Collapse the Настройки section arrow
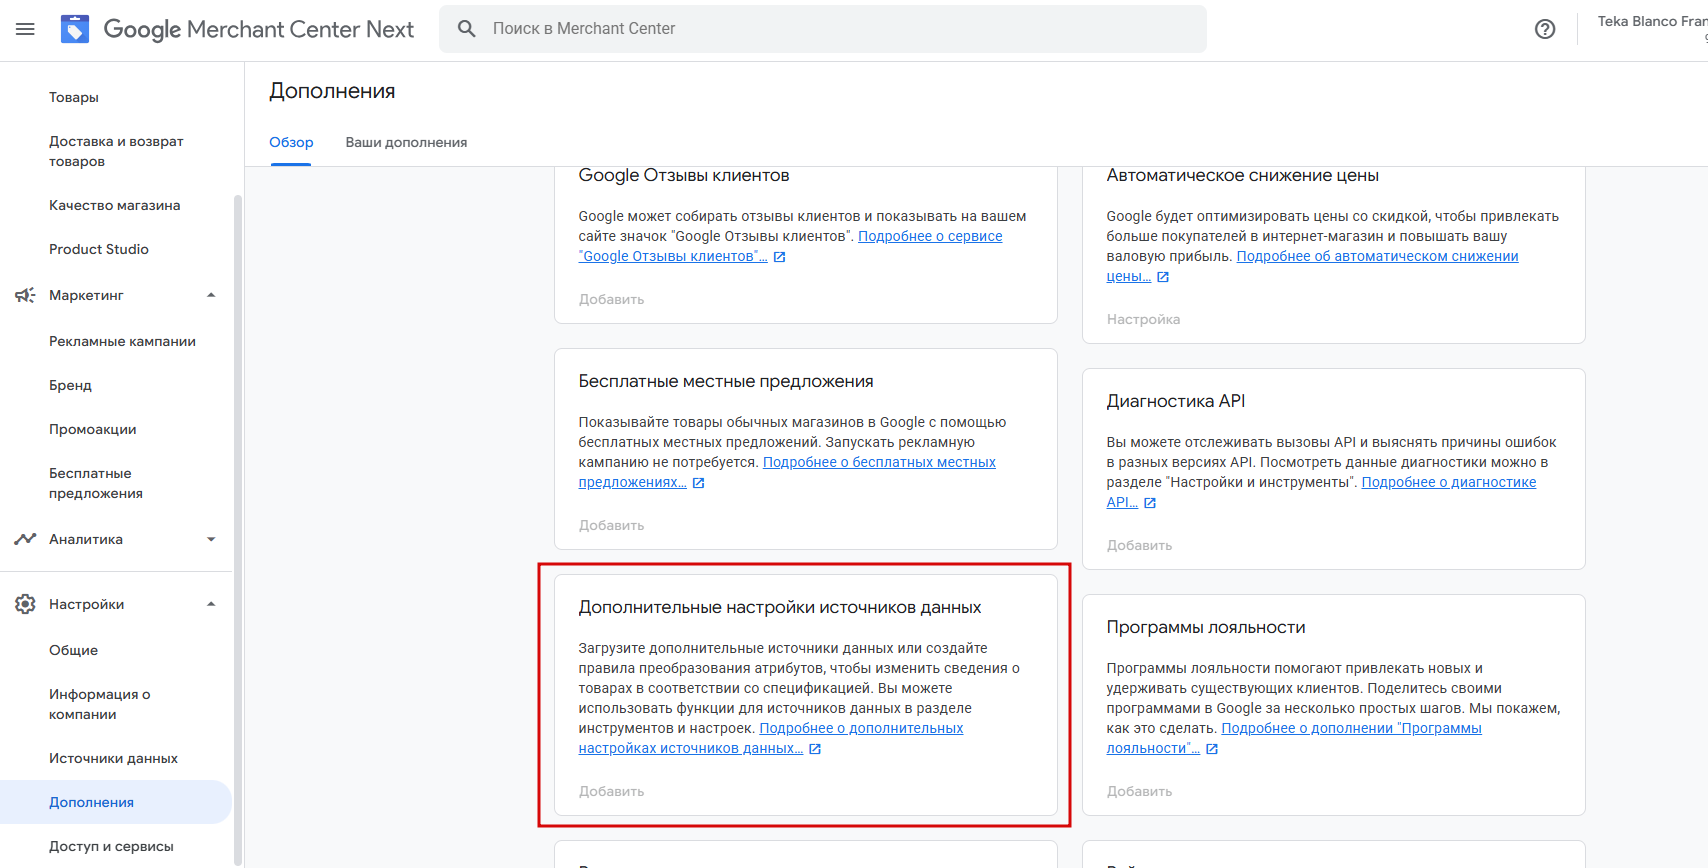 (x=211, y=604)
